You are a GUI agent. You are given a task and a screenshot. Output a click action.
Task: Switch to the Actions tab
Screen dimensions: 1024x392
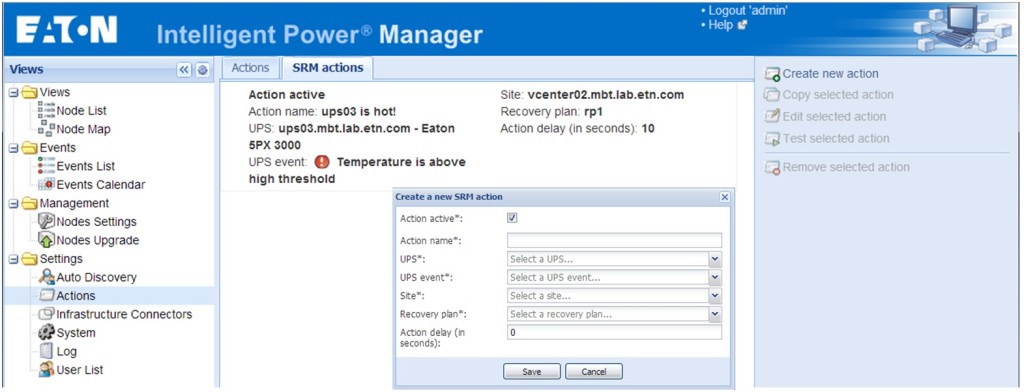pos(250,68)
